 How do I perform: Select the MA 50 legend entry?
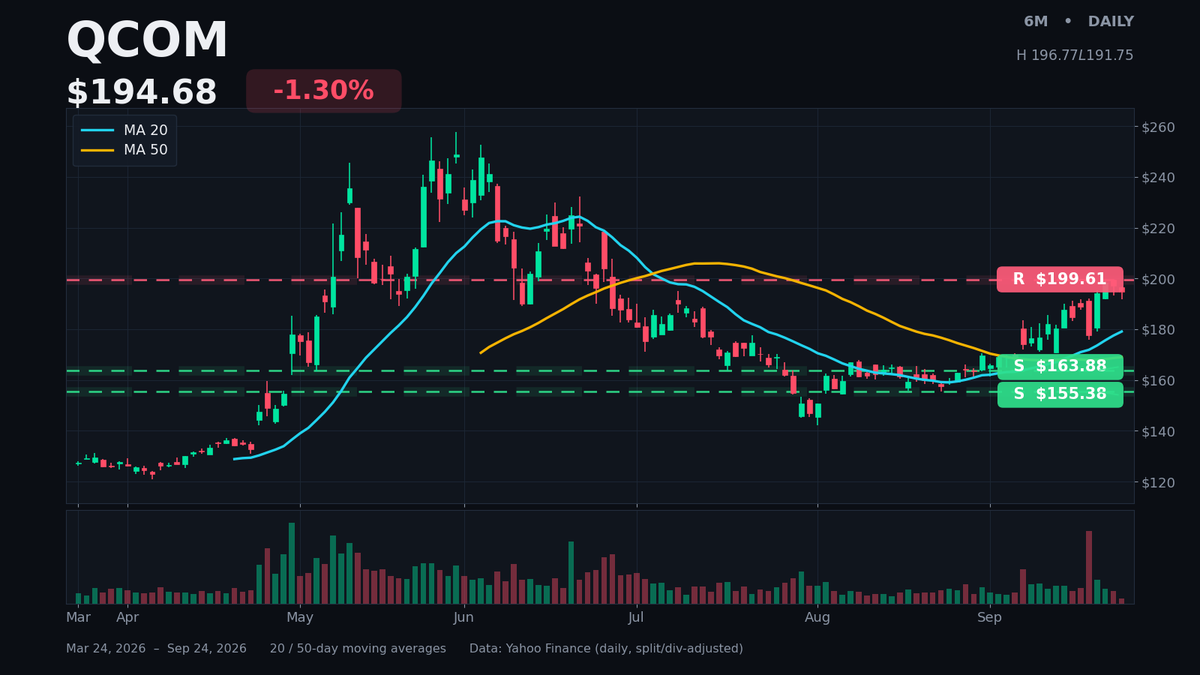(125, 150)
